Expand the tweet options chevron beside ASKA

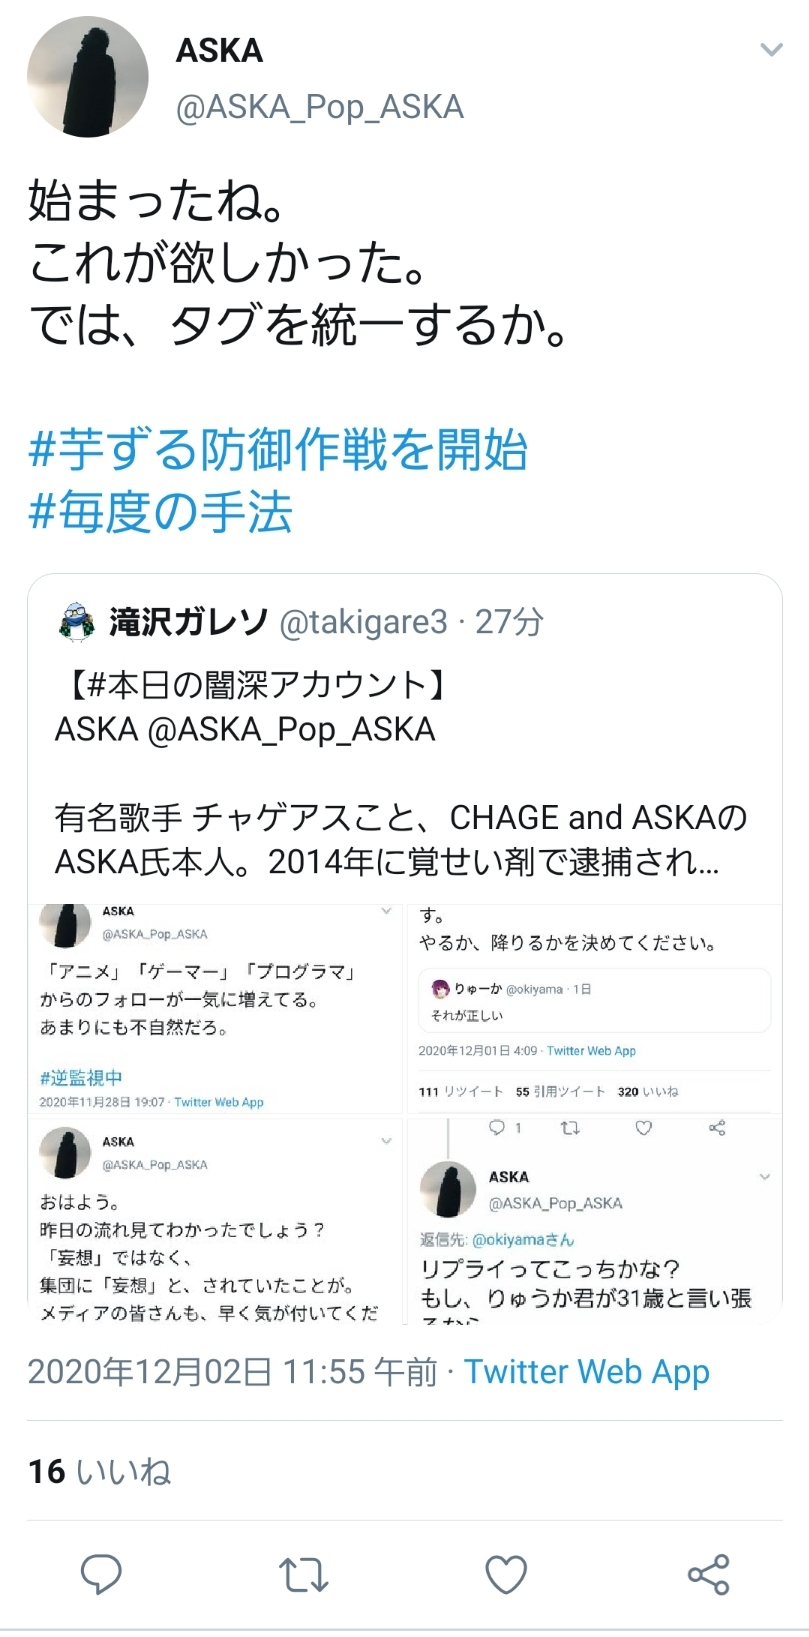click(x=771, y=50)
